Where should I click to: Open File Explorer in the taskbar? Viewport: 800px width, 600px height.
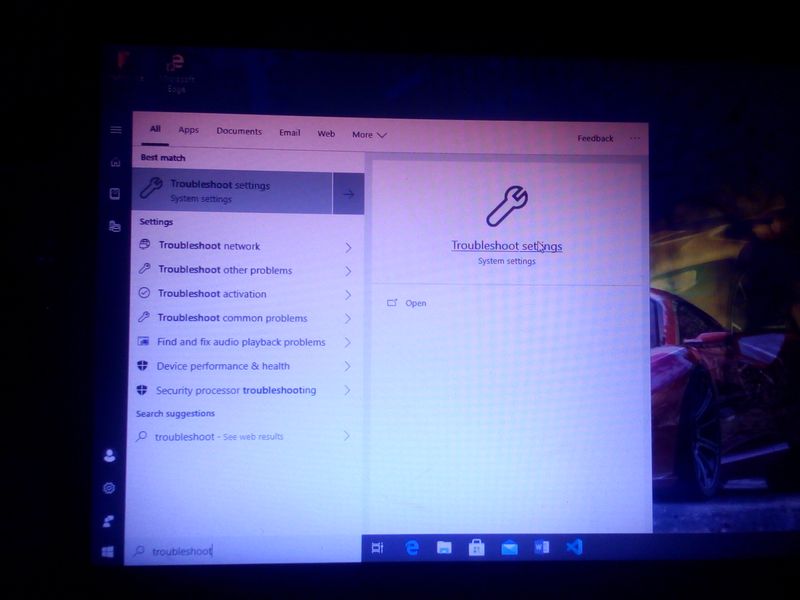(x=444, y=548)
